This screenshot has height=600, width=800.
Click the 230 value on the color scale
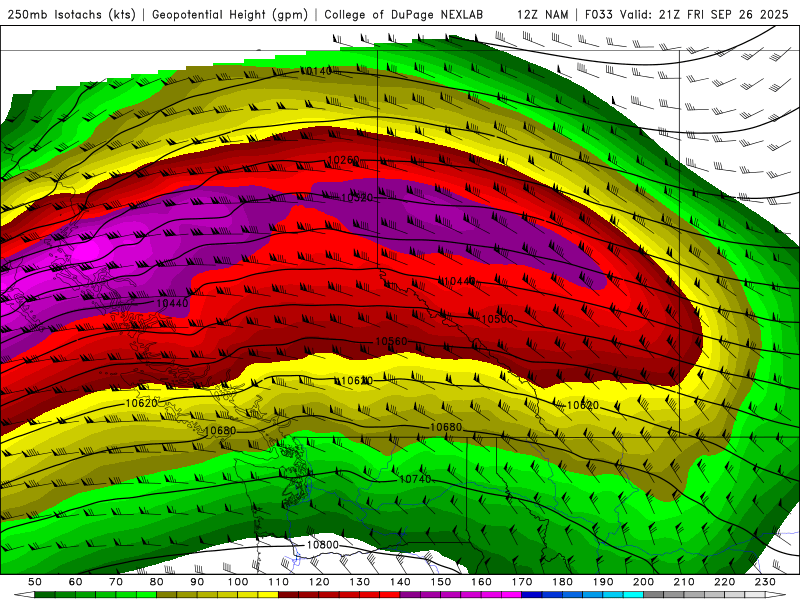765,582
